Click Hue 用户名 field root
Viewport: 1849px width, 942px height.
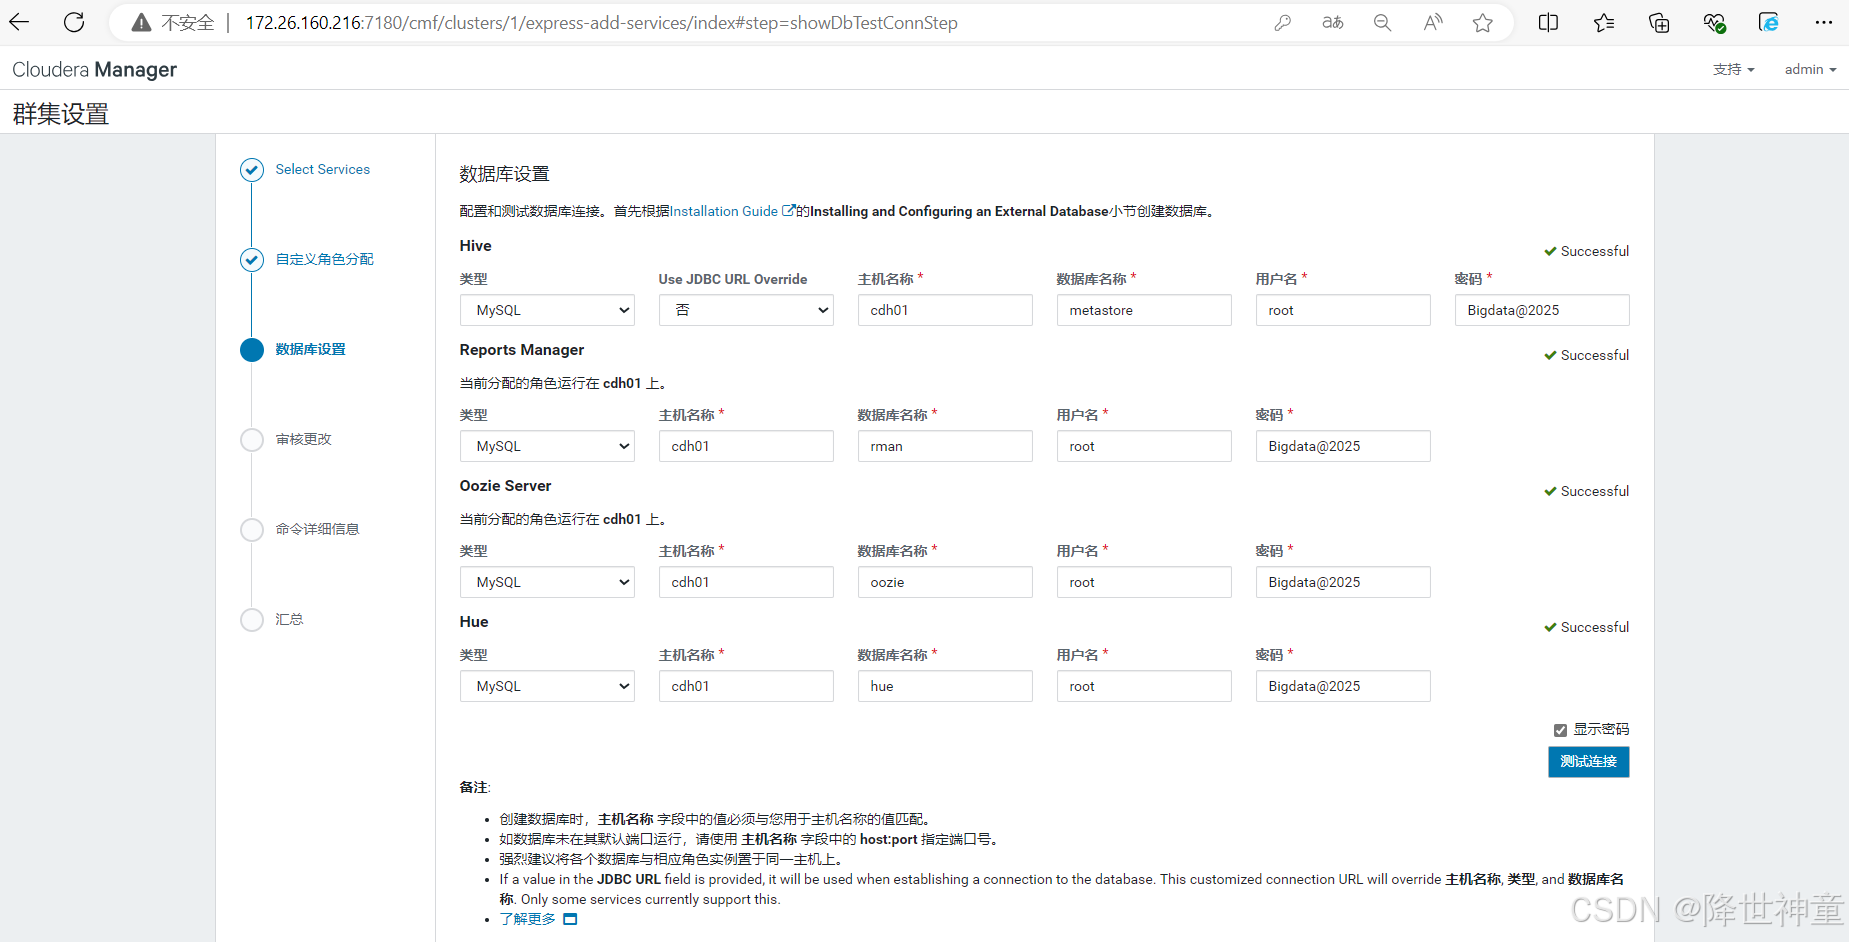pyautogui.click(x=1144, y=686)
